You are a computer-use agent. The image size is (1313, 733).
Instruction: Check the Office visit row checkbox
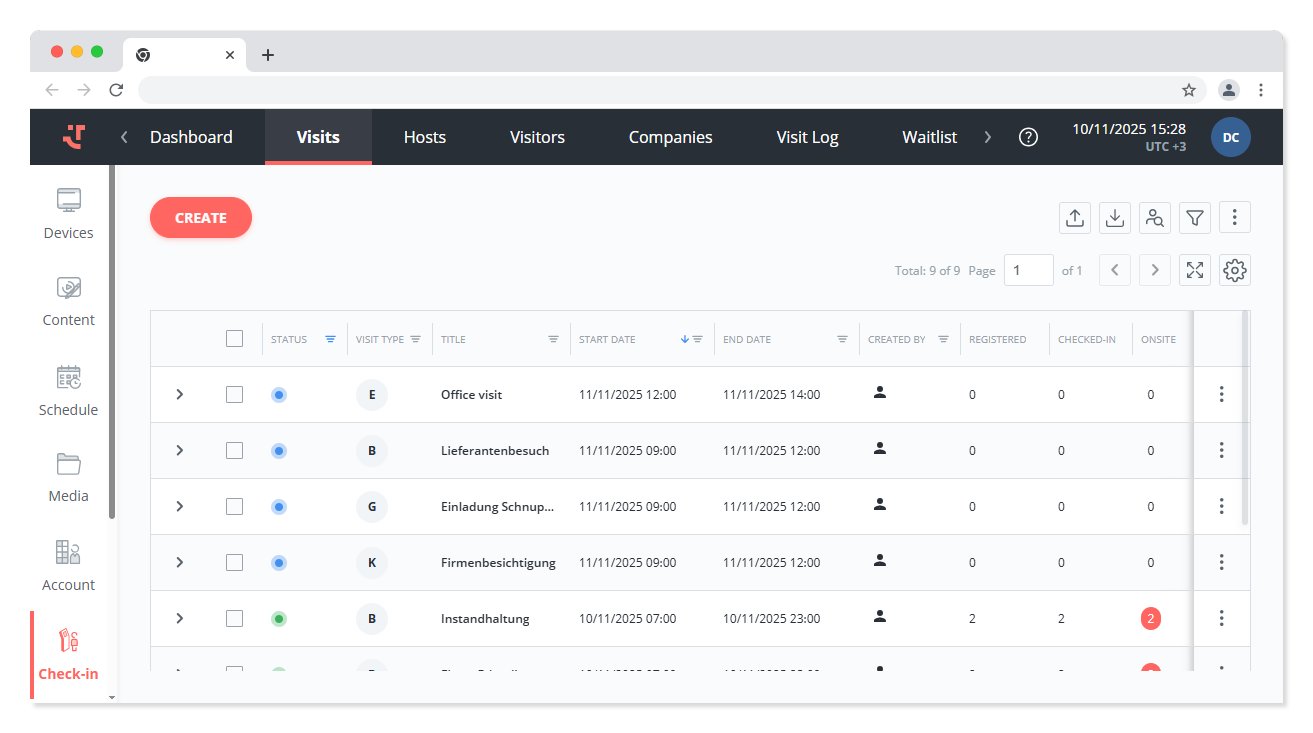(x=234, y=395)
